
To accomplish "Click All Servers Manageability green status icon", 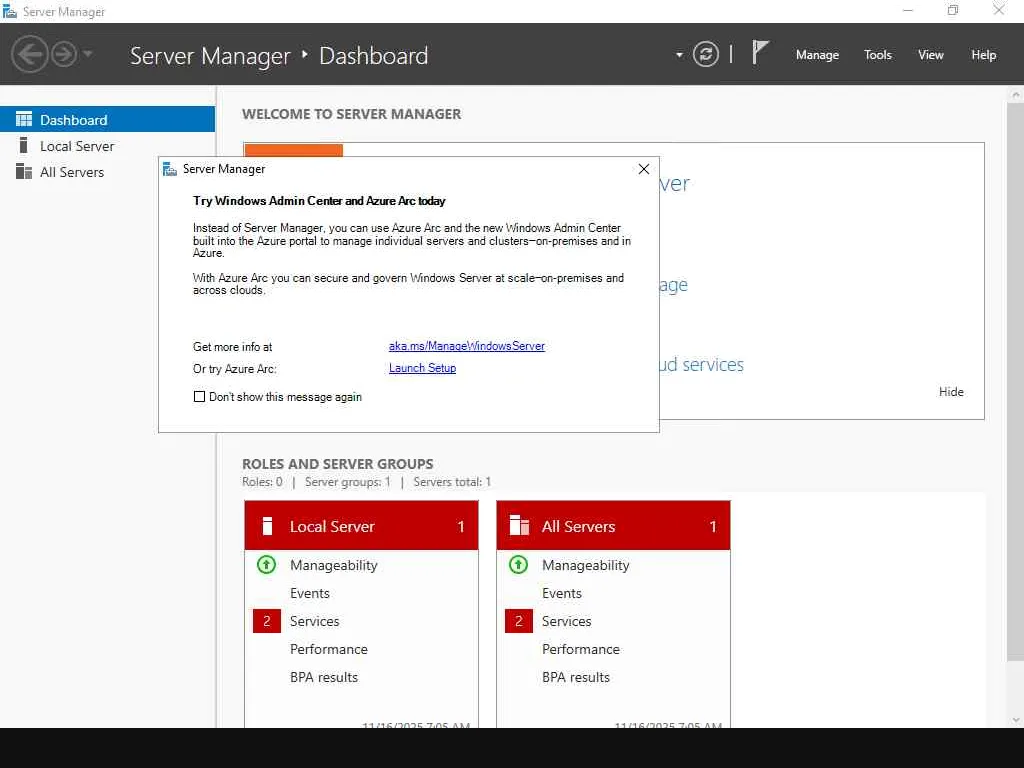I will point(519,564).
